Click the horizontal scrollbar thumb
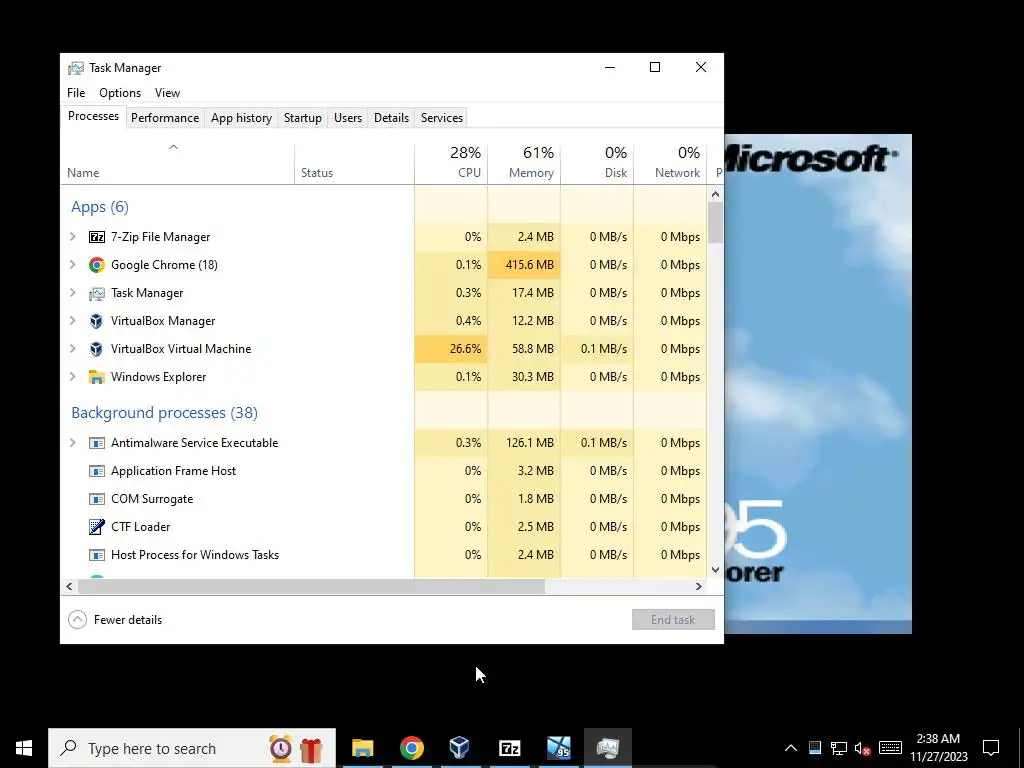The height and width of the screenshot is (768, 1024). point(312,586)
